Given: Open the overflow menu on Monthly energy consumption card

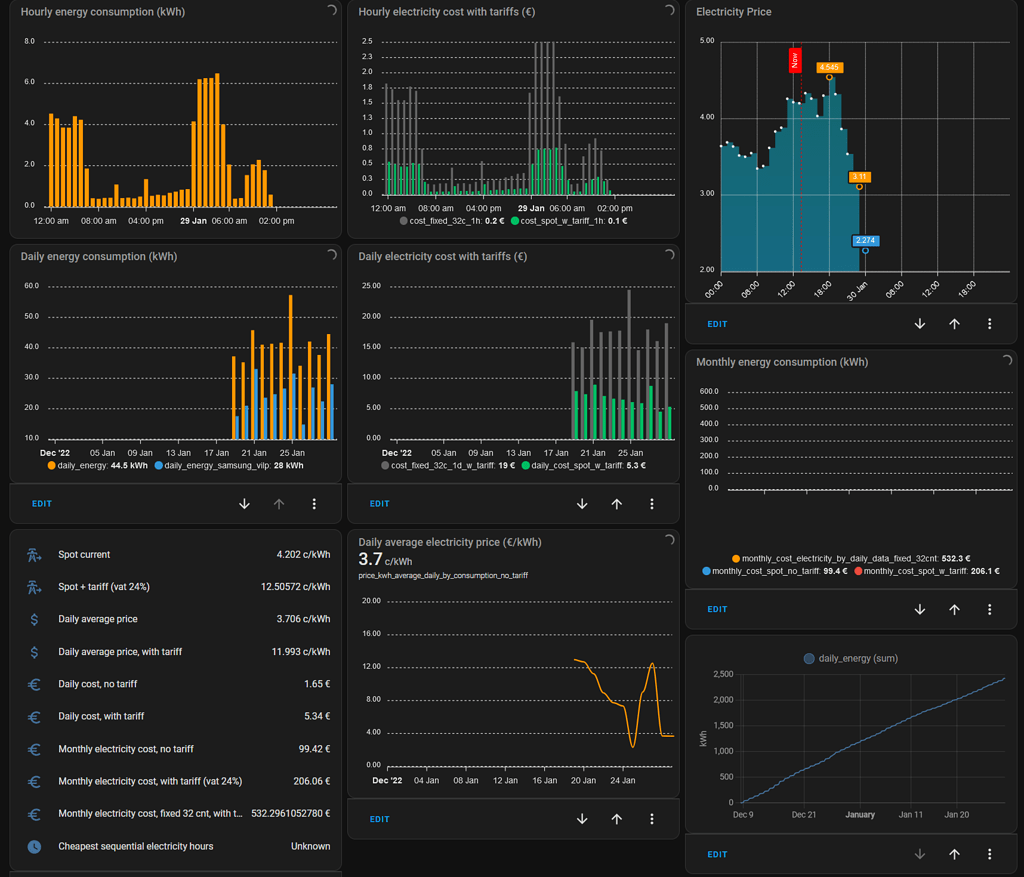Looking at the screenshot, I should tap(989, 608).
